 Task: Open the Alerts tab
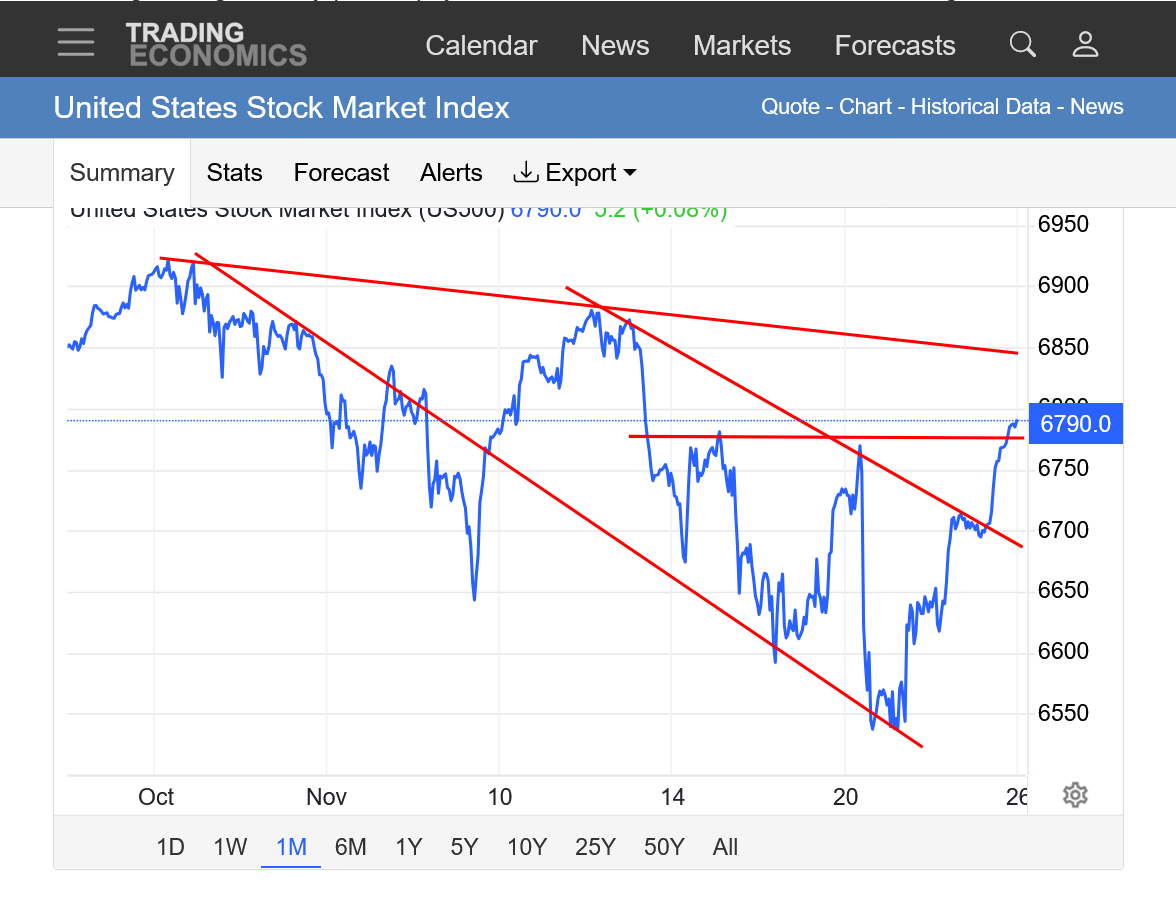451,173
